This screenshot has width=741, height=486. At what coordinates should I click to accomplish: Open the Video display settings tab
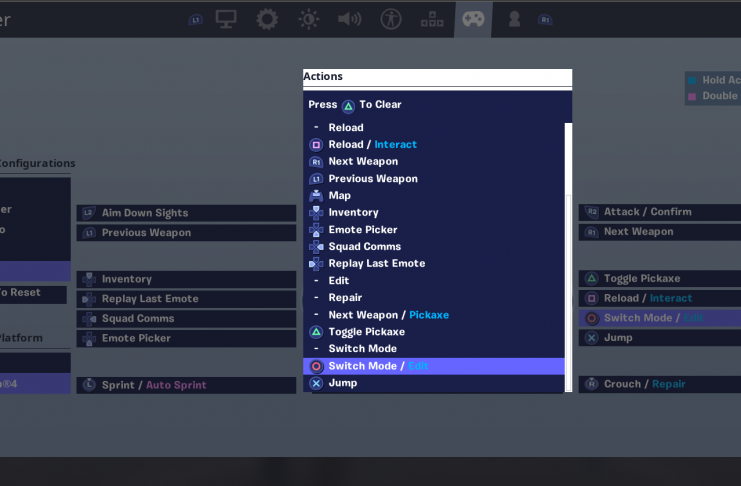226,19
